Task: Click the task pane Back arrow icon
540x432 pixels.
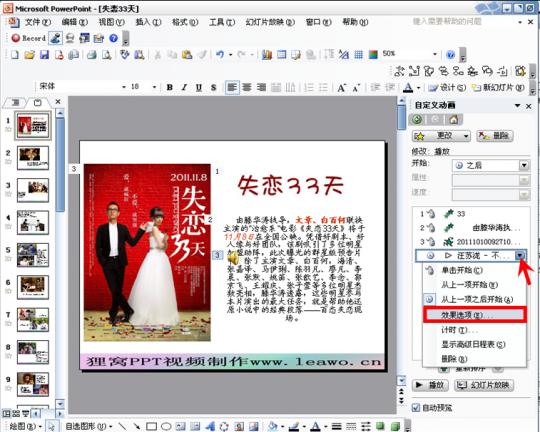Action: point(417,120)
